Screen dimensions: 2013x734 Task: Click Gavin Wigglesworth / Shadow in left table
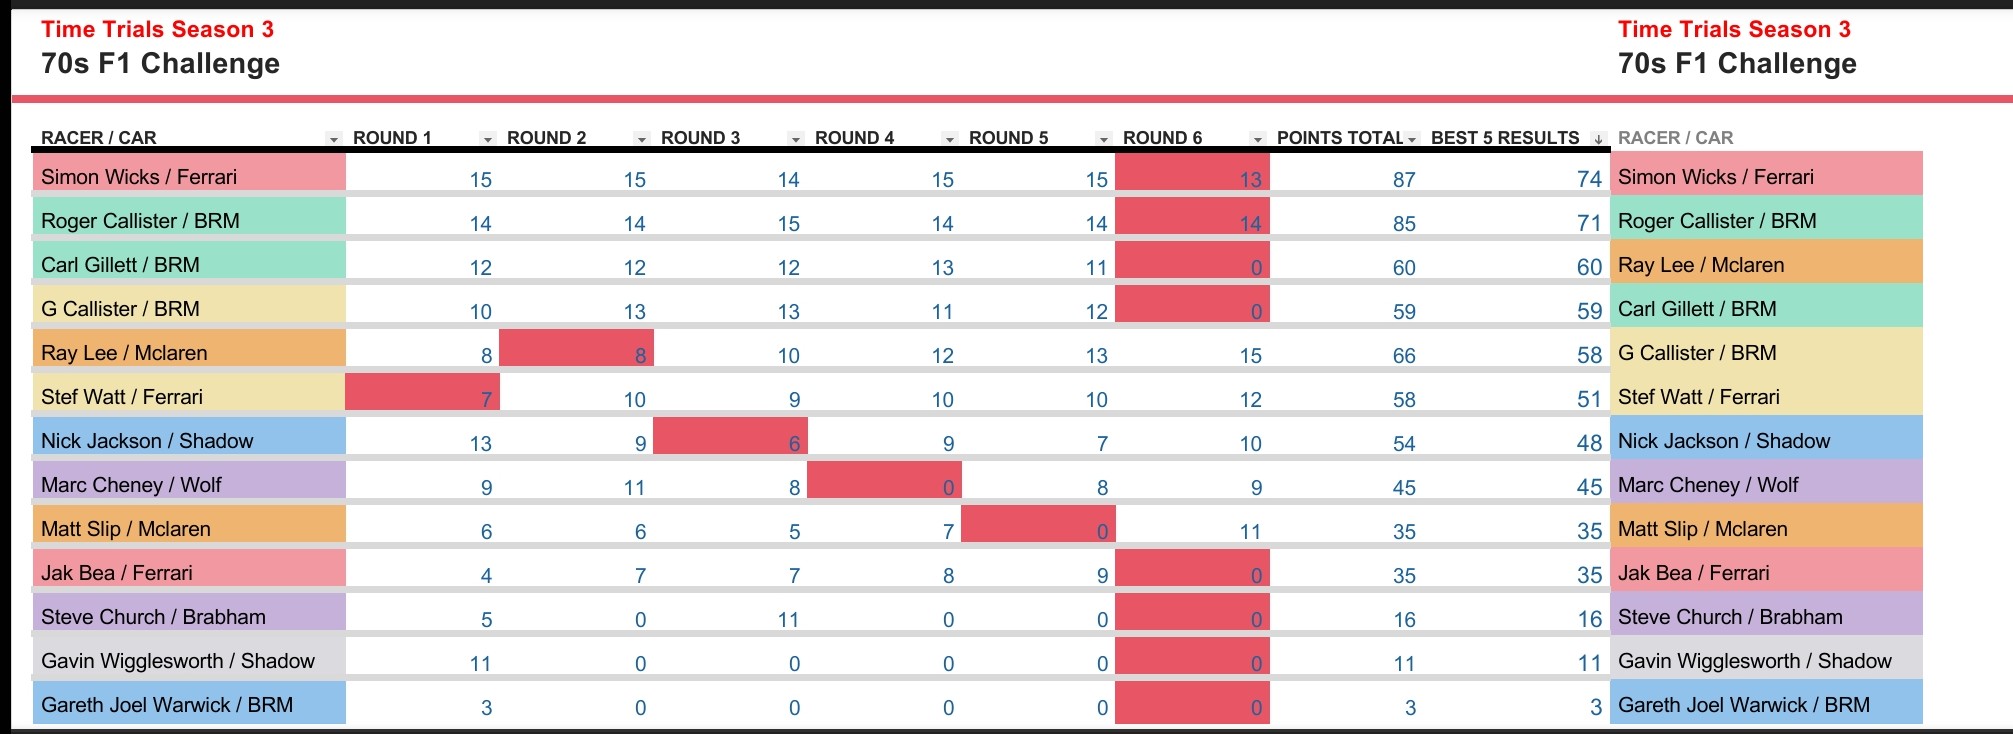pyautogui.click(x=177, y=661)
